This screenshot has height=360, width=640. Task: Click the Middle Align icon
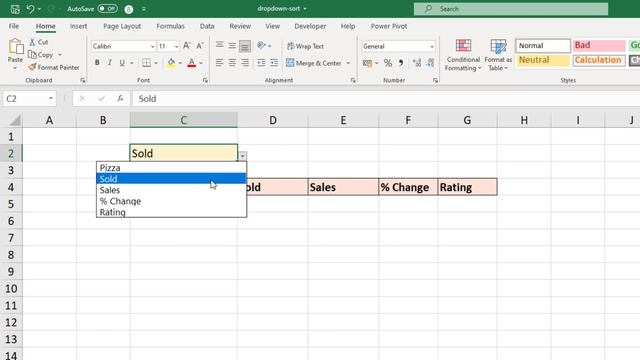[232, 46]
